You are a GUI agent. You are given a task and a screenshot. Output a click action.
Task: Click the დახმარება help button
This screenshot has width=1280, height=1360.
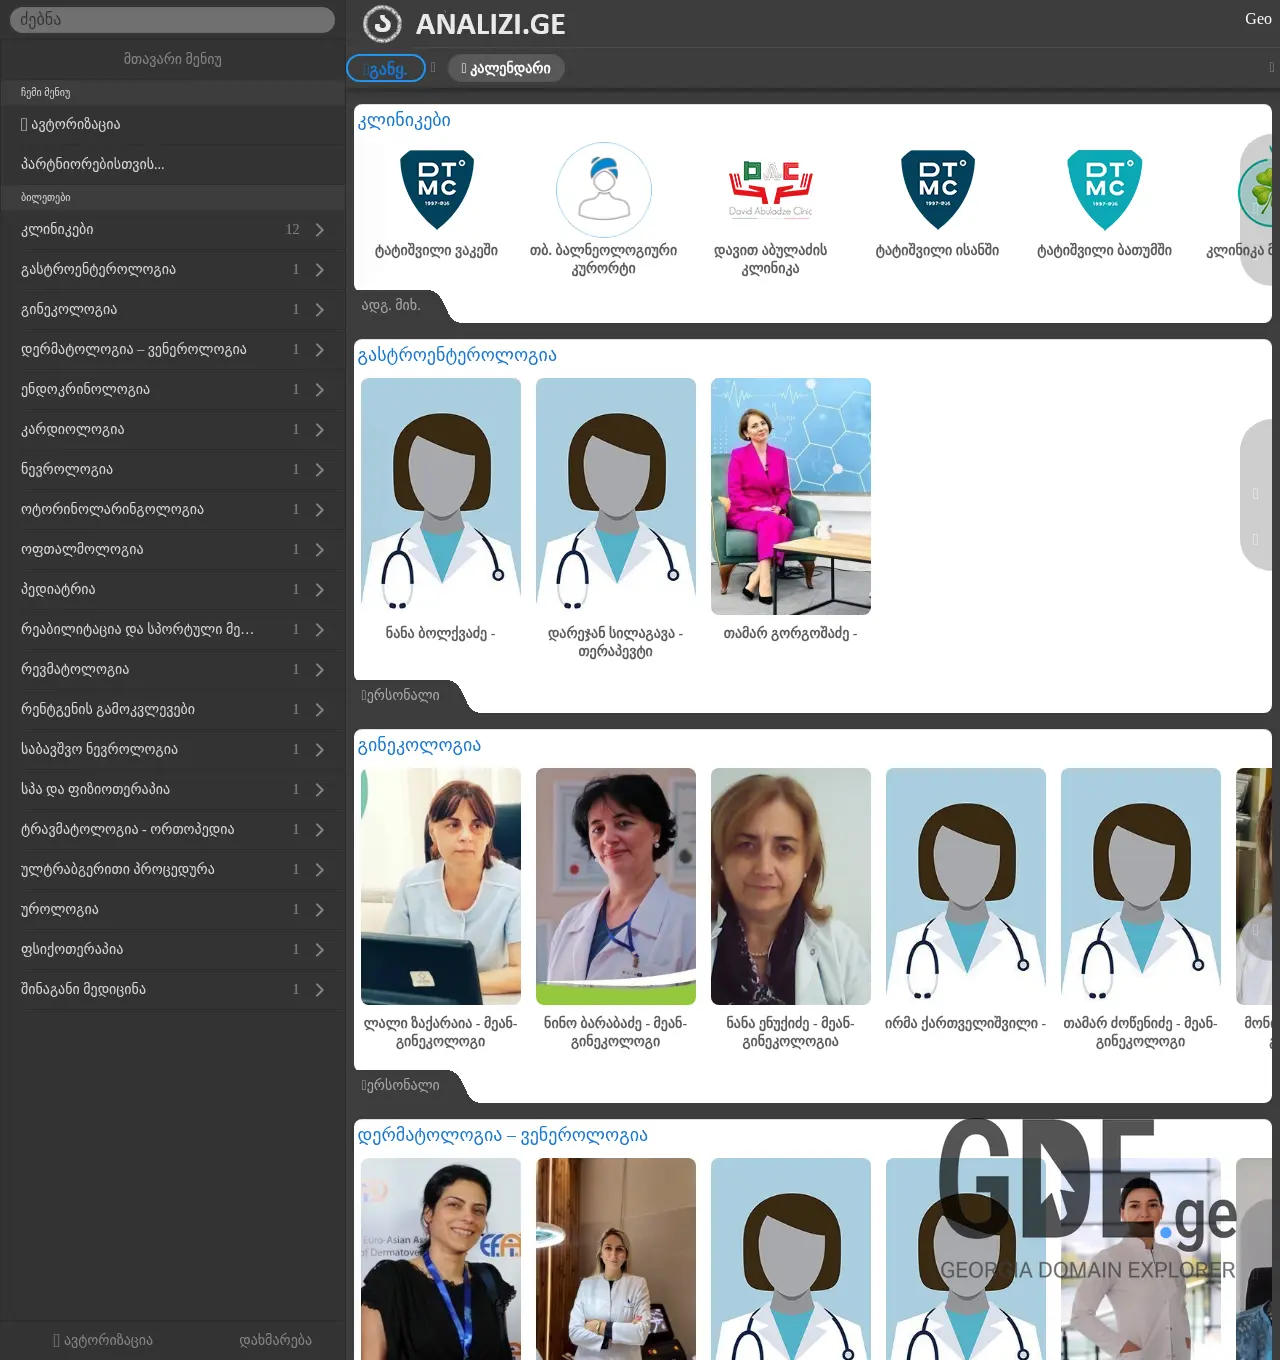point(276,1340)
